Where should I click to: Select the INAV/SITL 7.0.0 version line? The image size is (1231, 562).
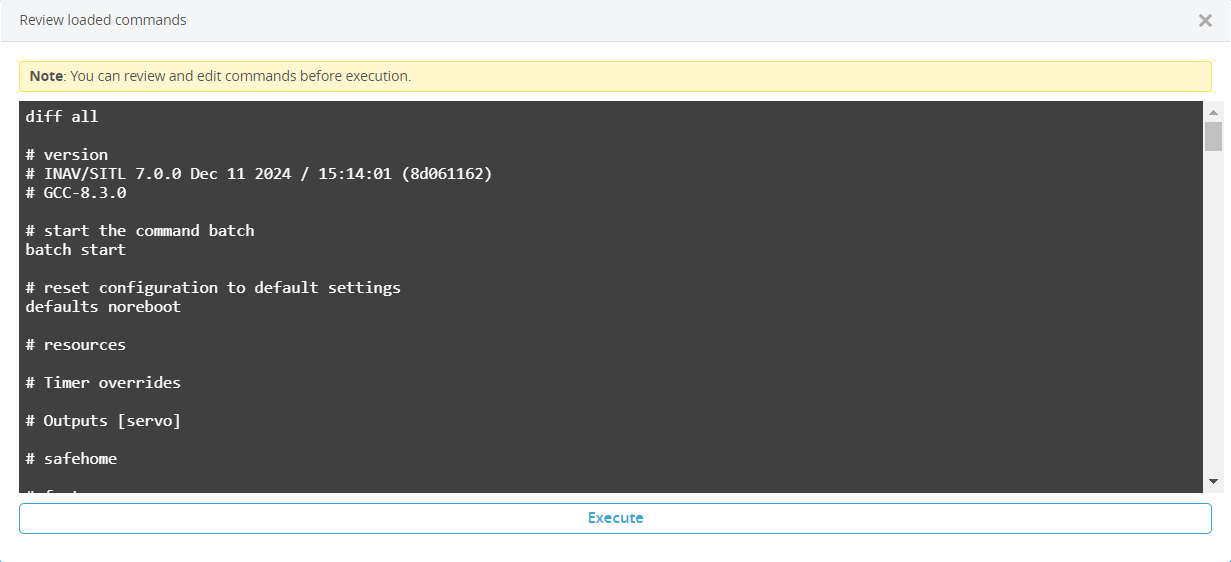pyautogui.click(x=259, y=174)
